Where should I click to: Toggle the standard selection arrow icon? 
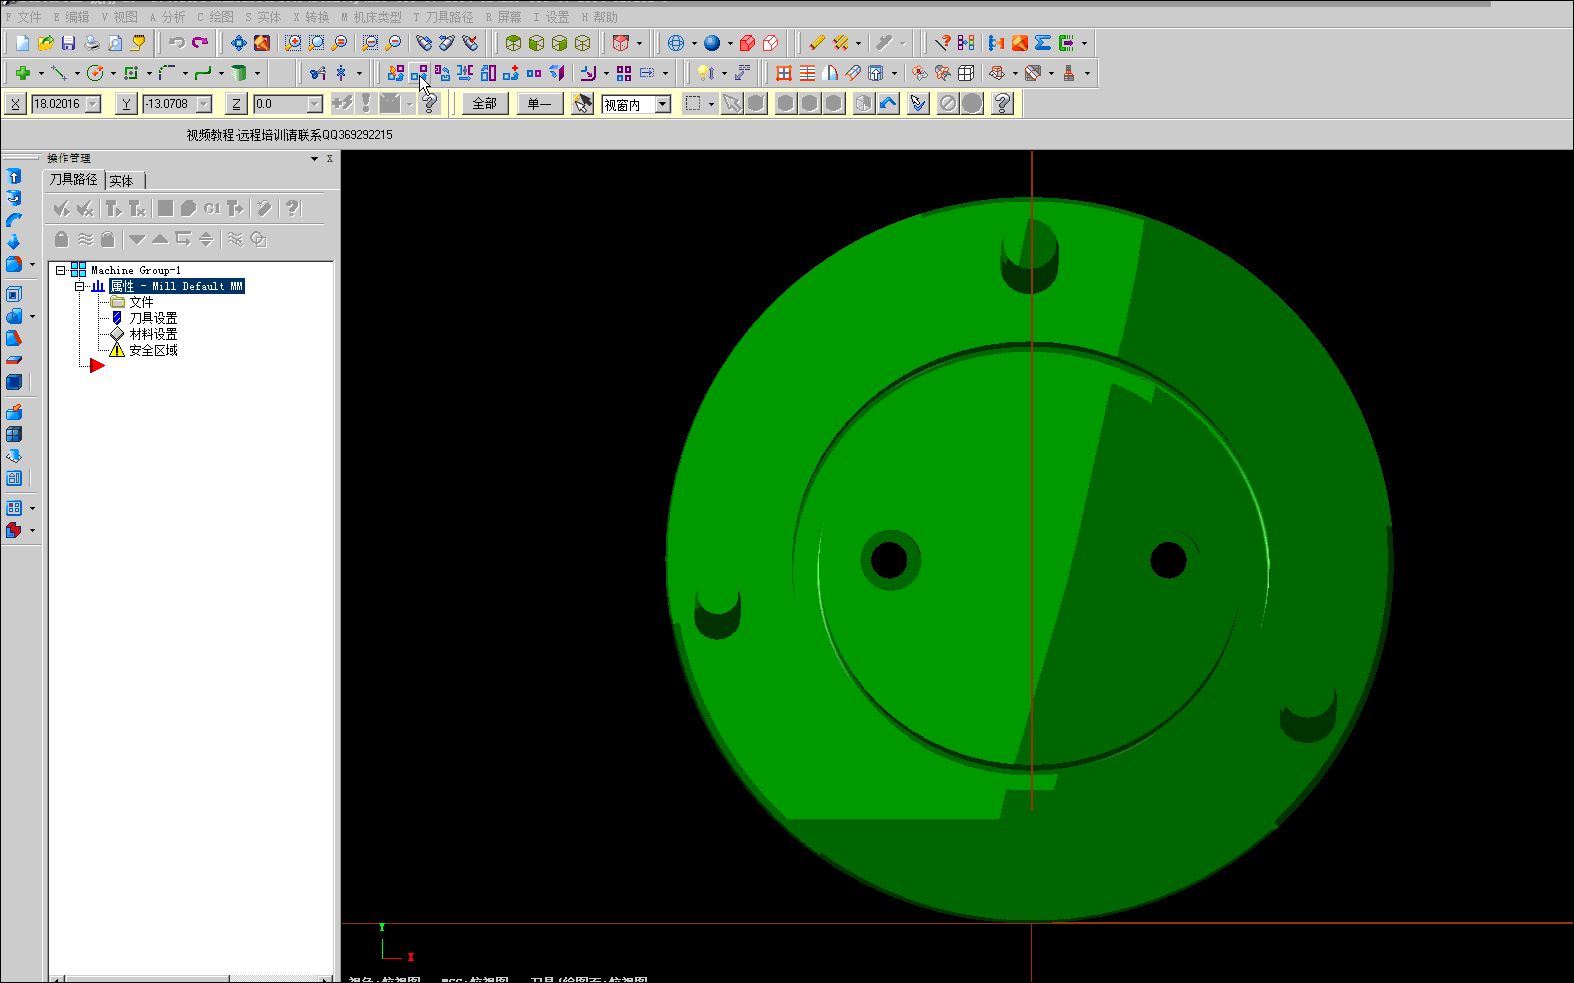[732, 103]
